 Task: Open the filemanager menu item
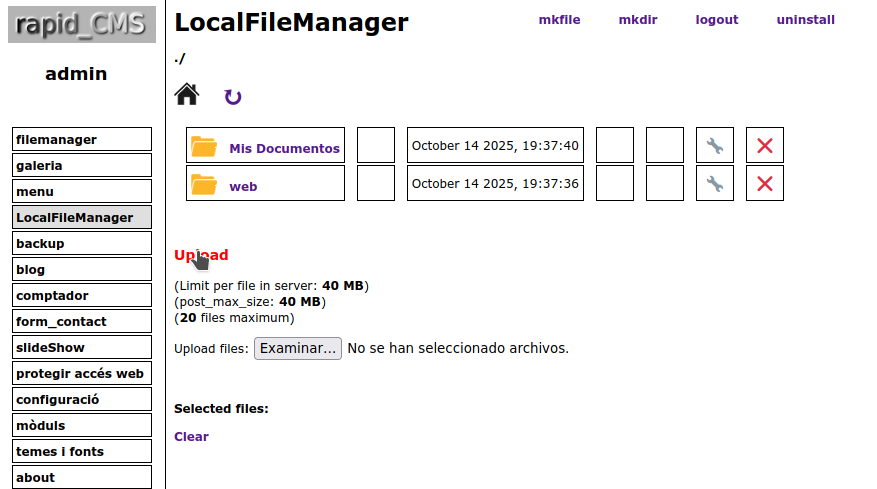click(x=82, y=139)
